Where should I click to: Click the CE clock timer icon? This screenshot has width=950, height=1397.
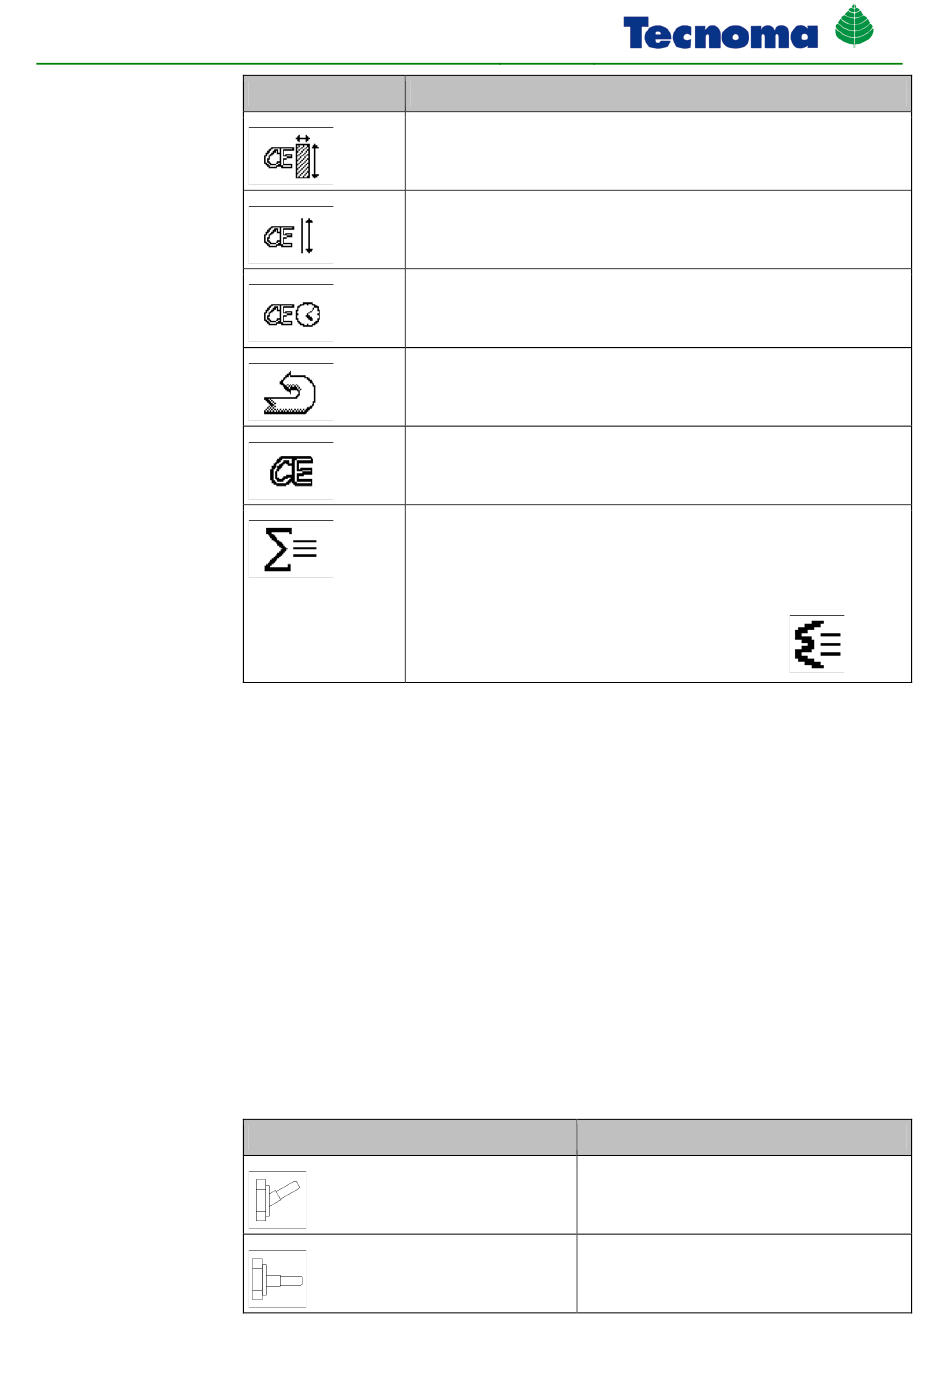pos(291,314)
